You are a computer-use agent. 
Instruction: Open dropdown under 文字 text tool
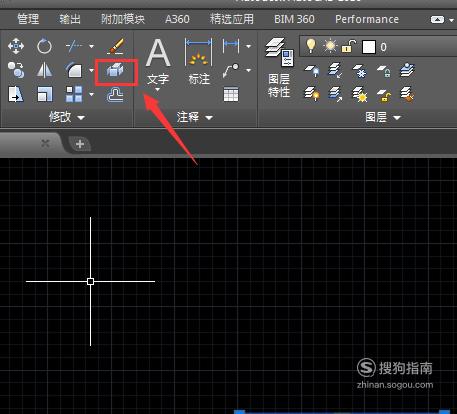click(158, 89)
